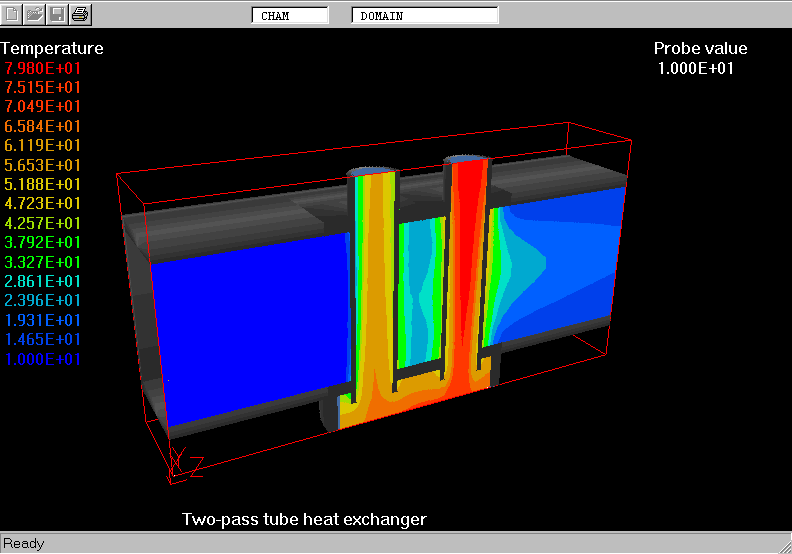
Task: Open a file with the folder icon
Action: click(35, 14)
